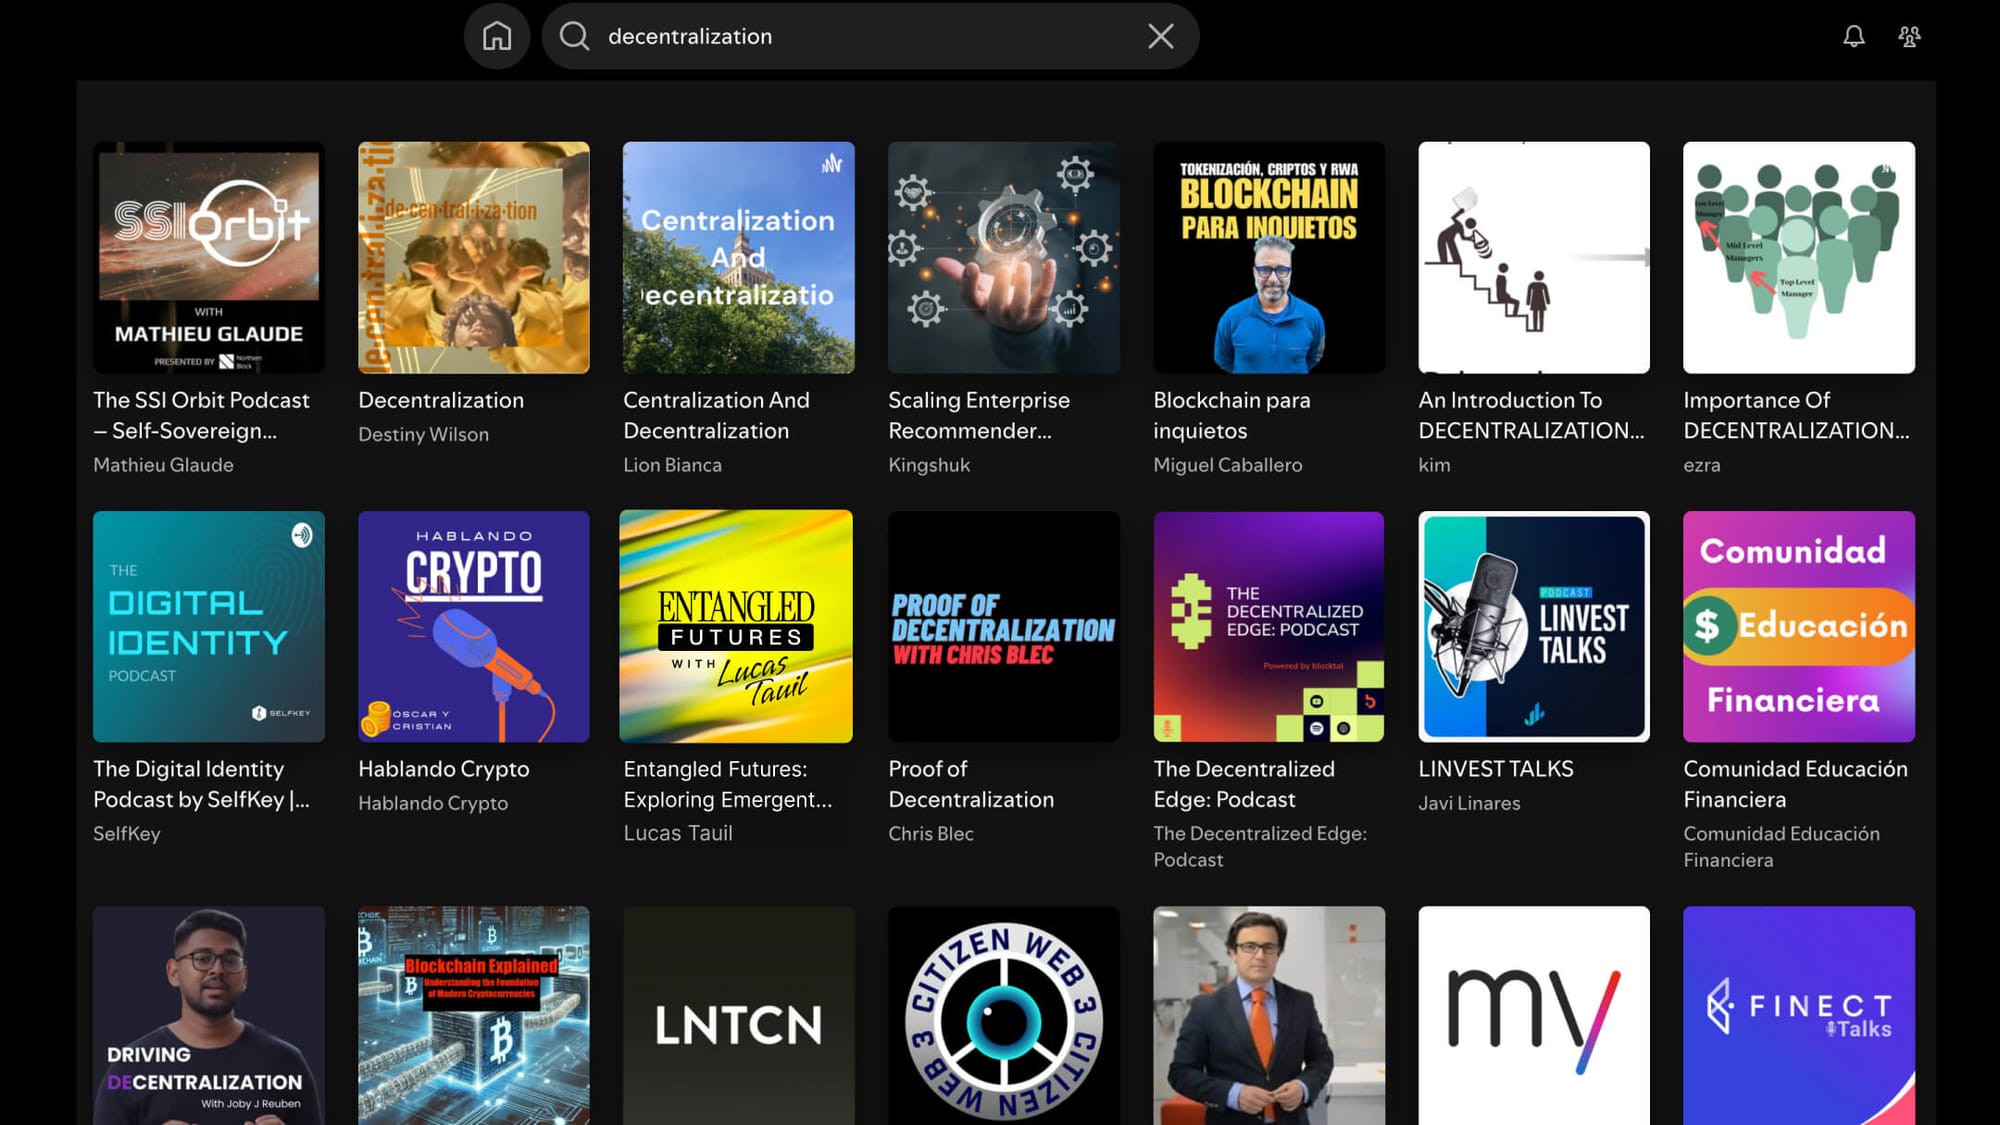The image size is (2000, 1125).
Task: Open Importance Of DECENTRALIZATION cover
Action: (x=1799, y=257)
